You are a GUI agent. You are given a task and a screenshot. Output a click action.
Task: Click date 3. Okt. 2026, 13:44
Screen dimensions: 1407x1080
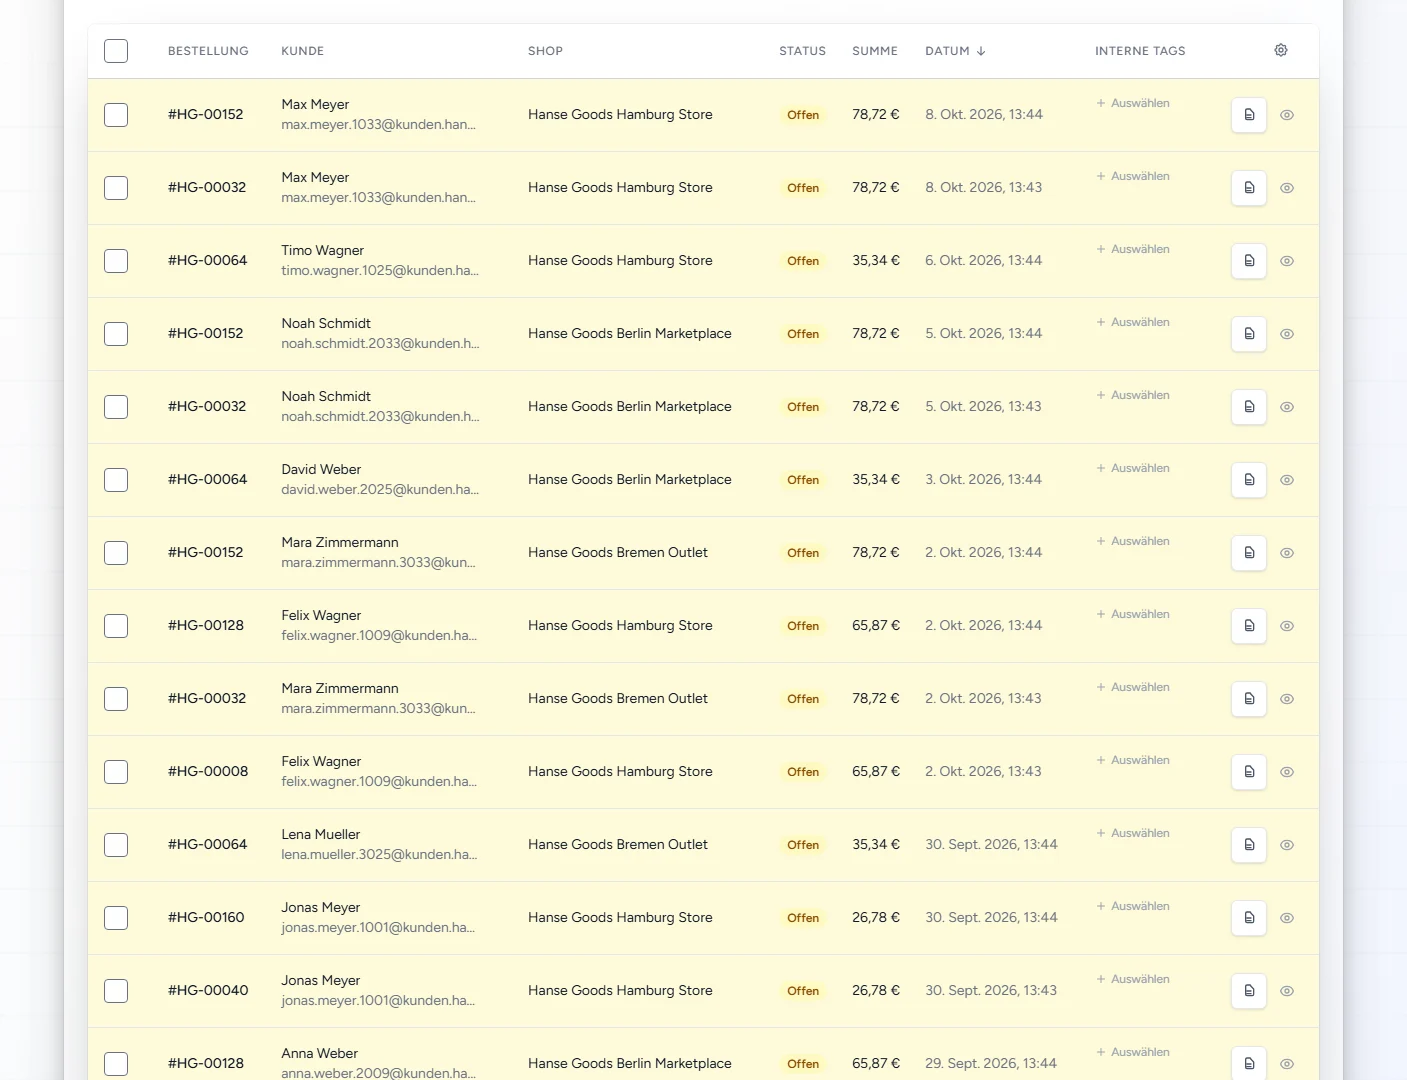click(983, 479)
